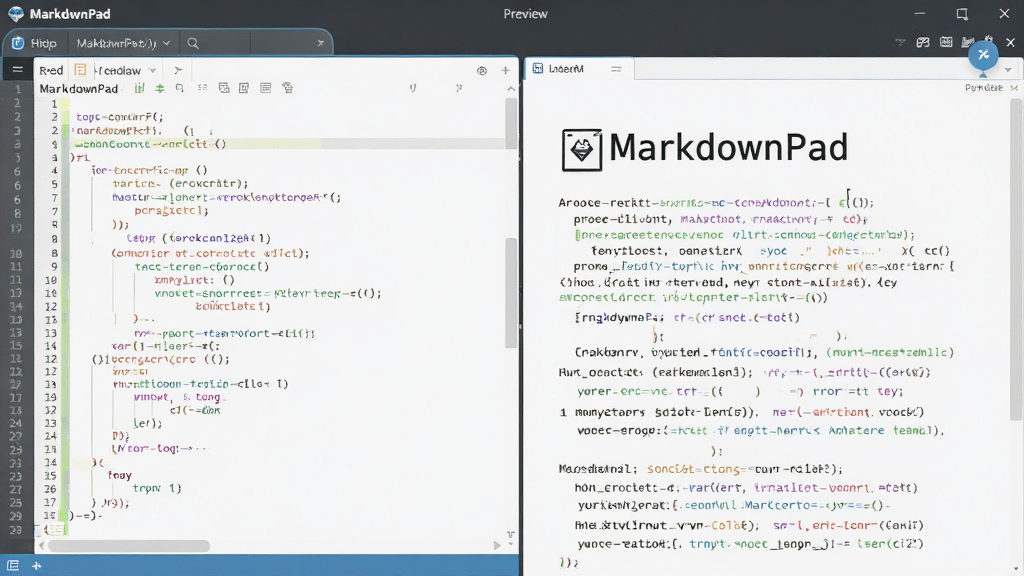Select the Hidp tab

(x=35, y=43)
